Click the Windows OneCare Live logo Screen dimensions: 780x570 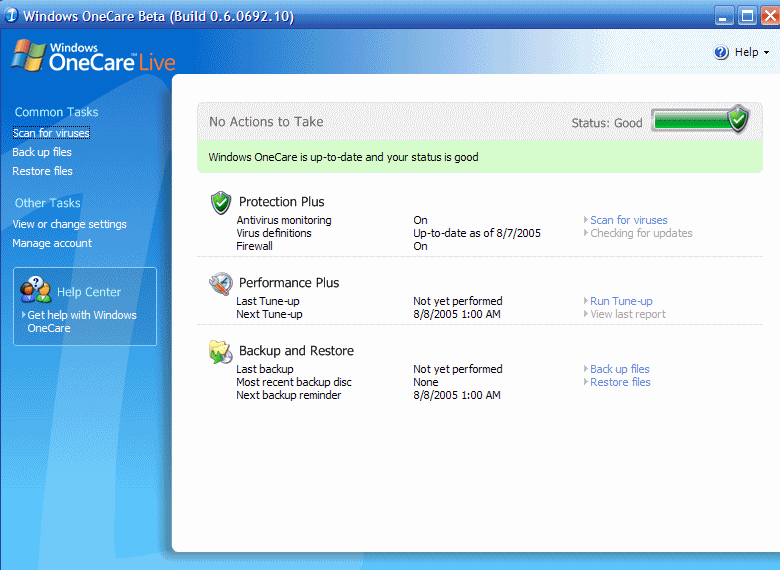coord(94,56)
